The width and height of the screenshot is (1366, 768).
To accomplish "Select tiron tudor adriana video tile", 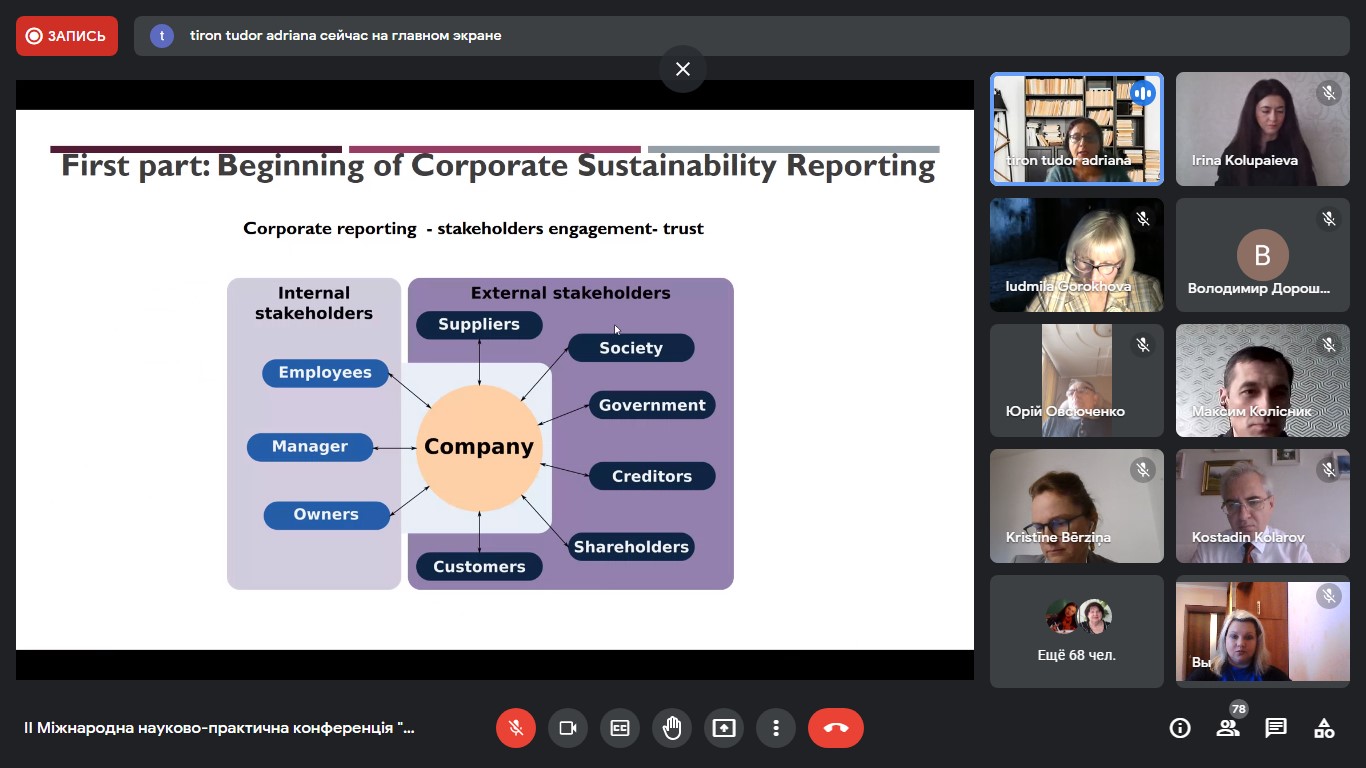I will click(x=1077, y=129).
